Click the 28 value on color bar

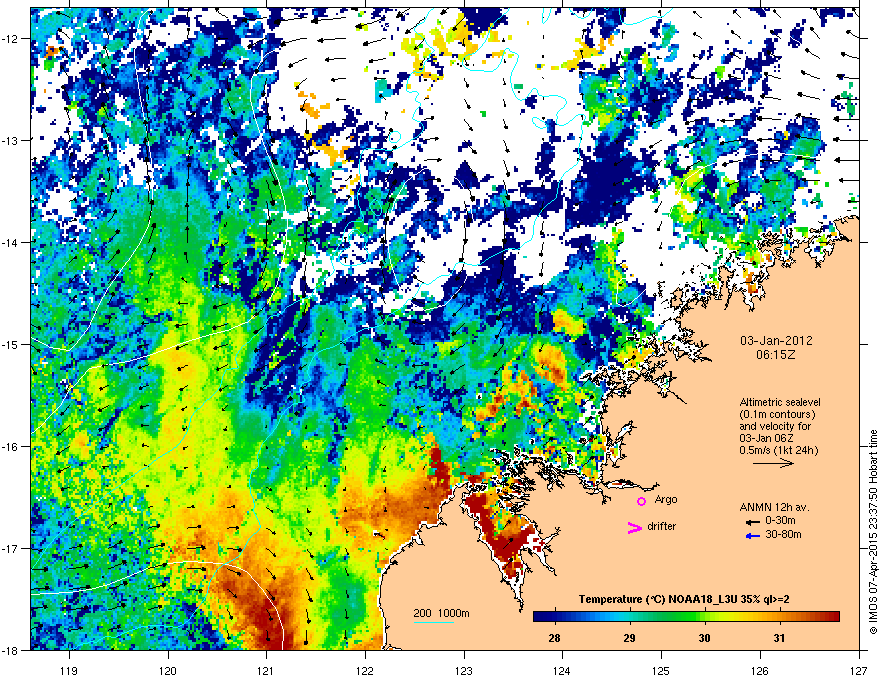point(554,637)
